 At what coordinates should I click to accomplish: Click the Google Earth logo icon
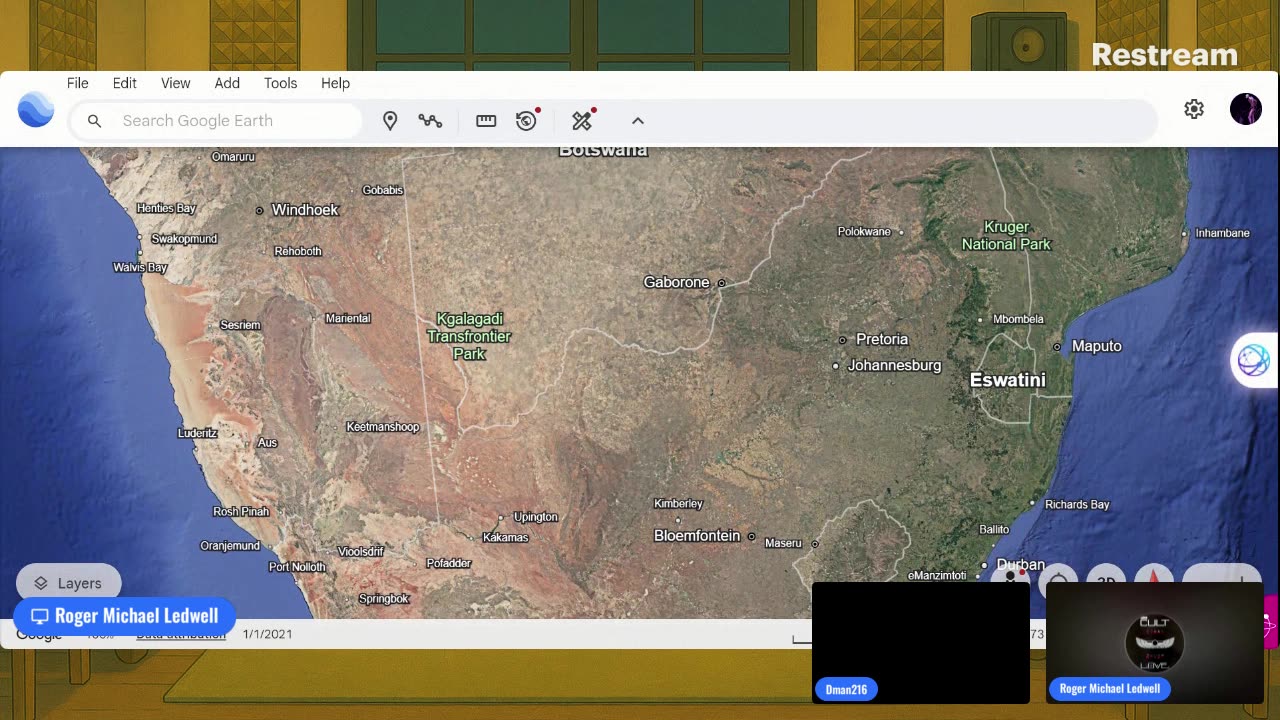click(36, 109)
